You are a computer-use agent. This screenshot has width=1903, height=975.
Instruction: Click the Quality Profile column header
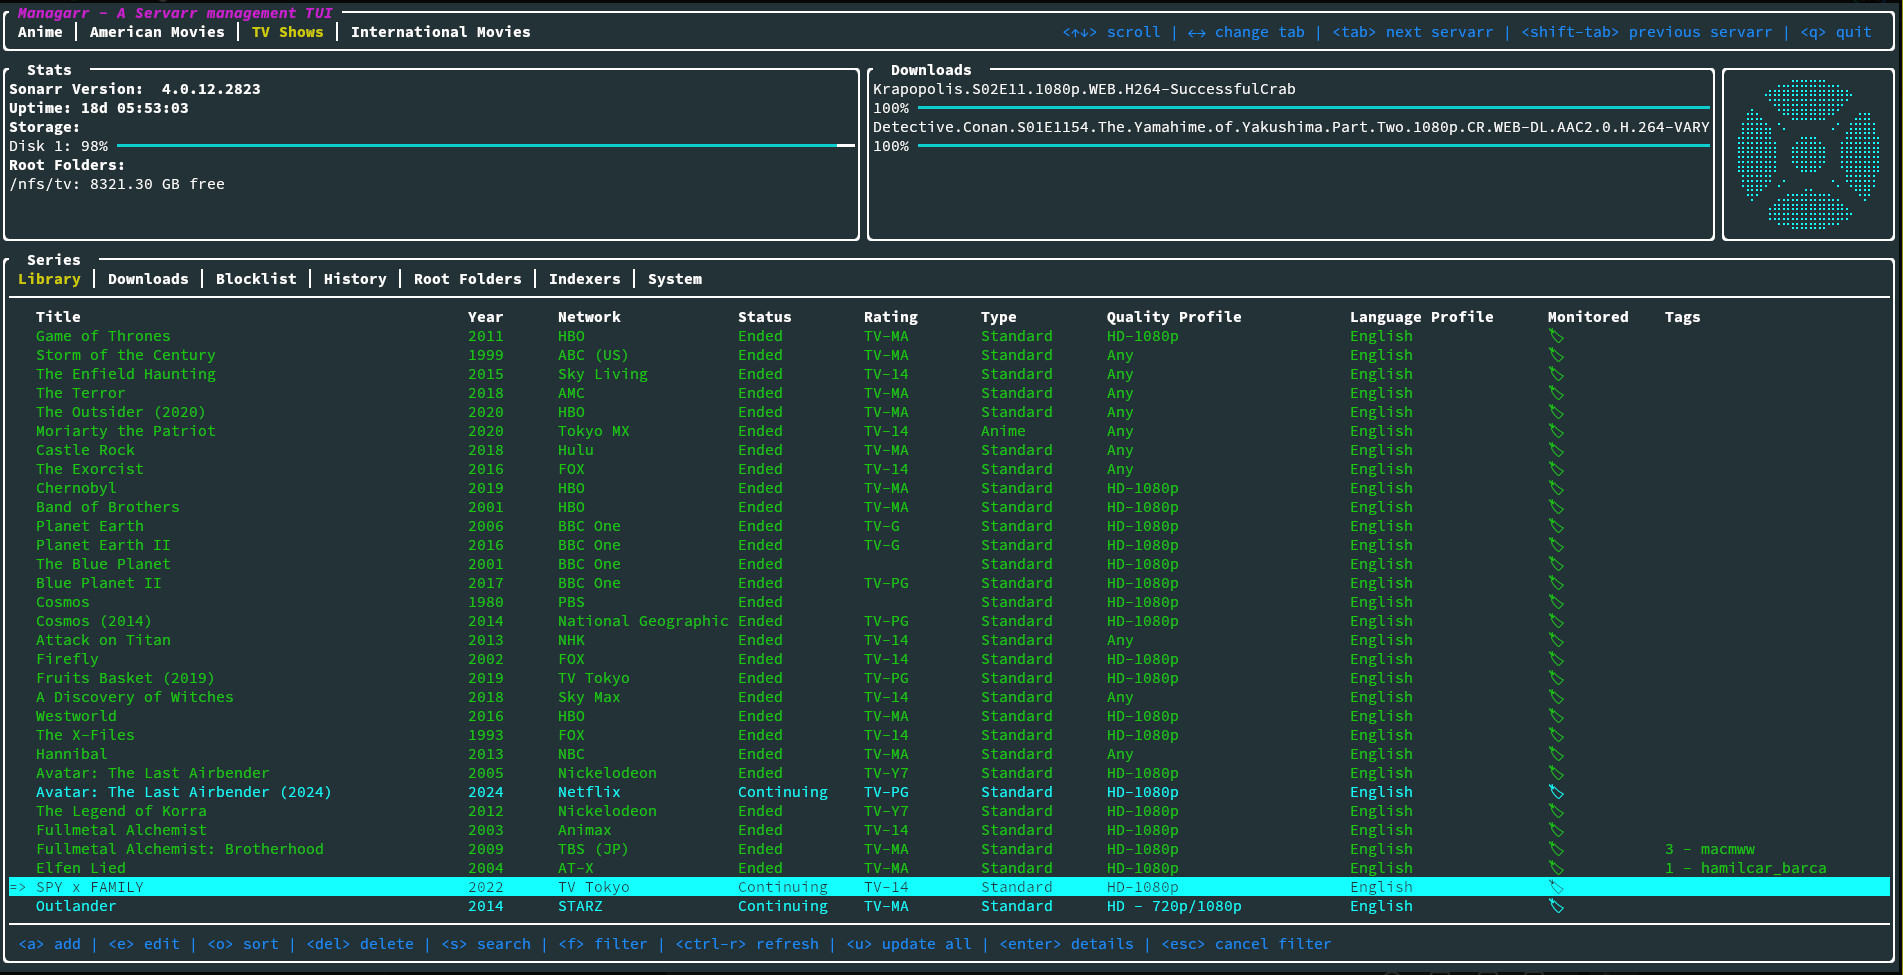click(x=1173, y=317)
